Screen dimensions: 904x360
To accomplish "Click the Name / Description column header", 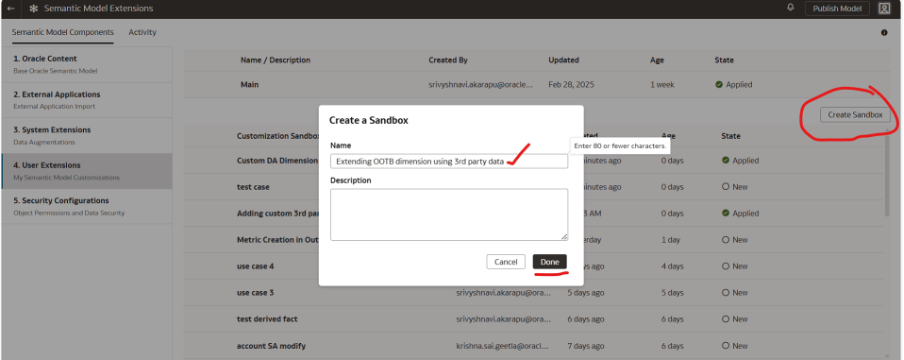I will [275, 60].
